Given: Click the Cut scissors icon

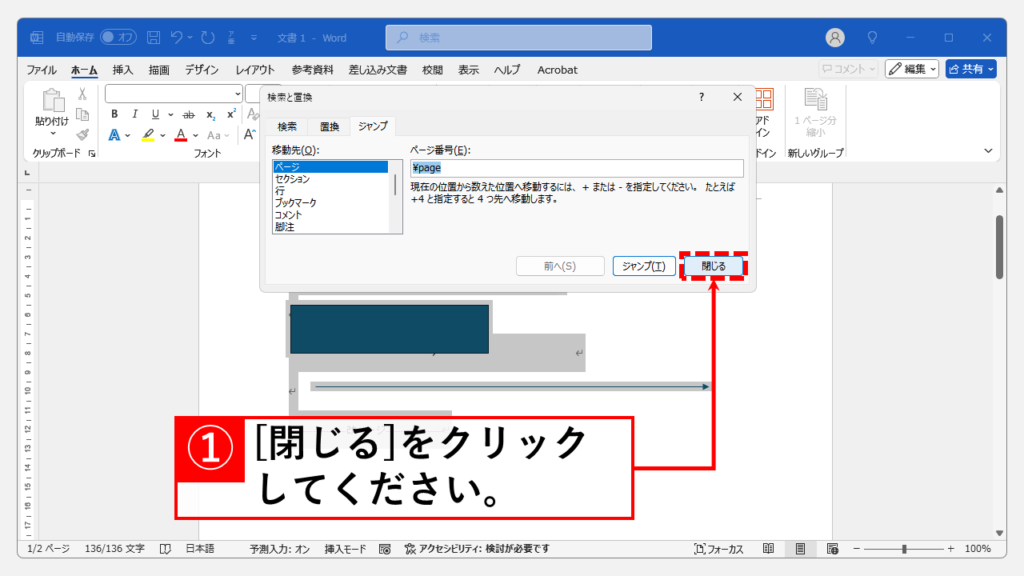Looking at the screenshot, I should pyautogui.click(x=83, y=94).
